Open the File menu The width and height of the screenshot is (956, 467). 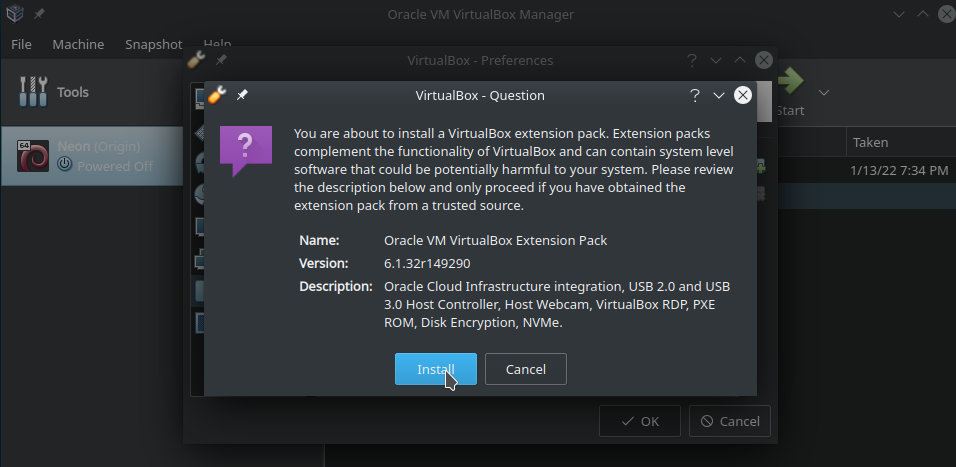click(21, 45)
